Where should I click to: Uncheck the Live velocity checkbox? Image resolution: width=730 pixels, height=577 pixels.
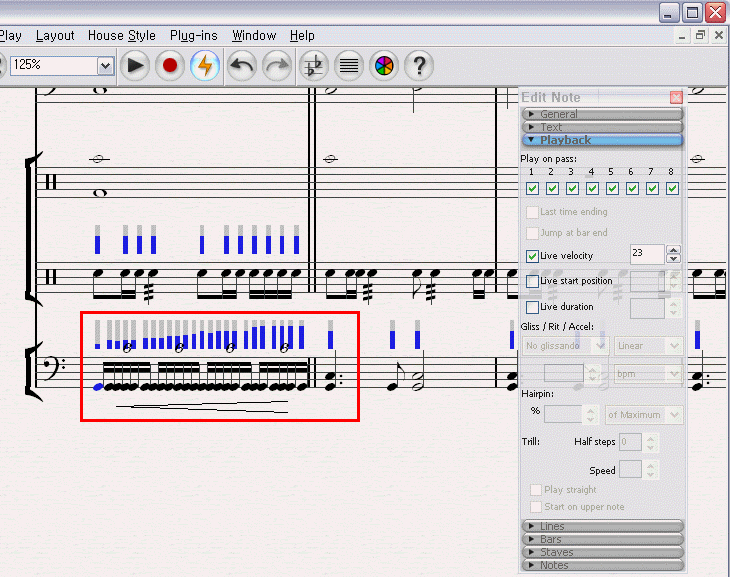pyautogui.click(x=532, y=256)
